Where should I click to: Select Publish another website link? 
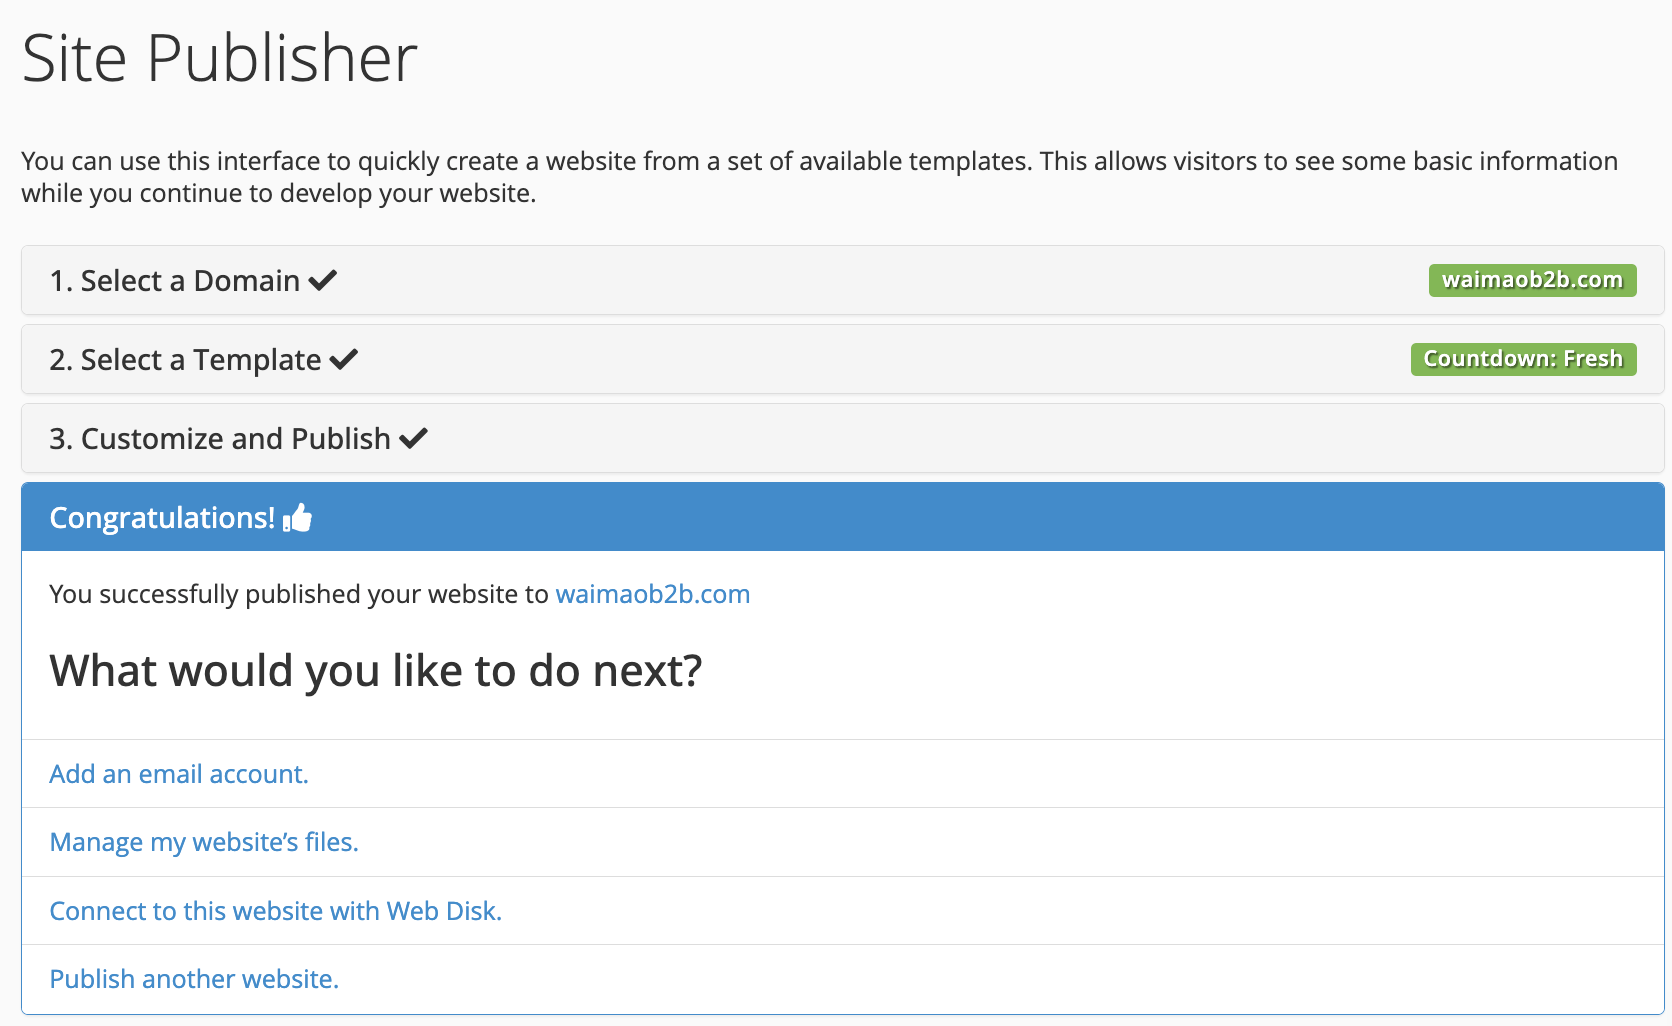point(194,979)
